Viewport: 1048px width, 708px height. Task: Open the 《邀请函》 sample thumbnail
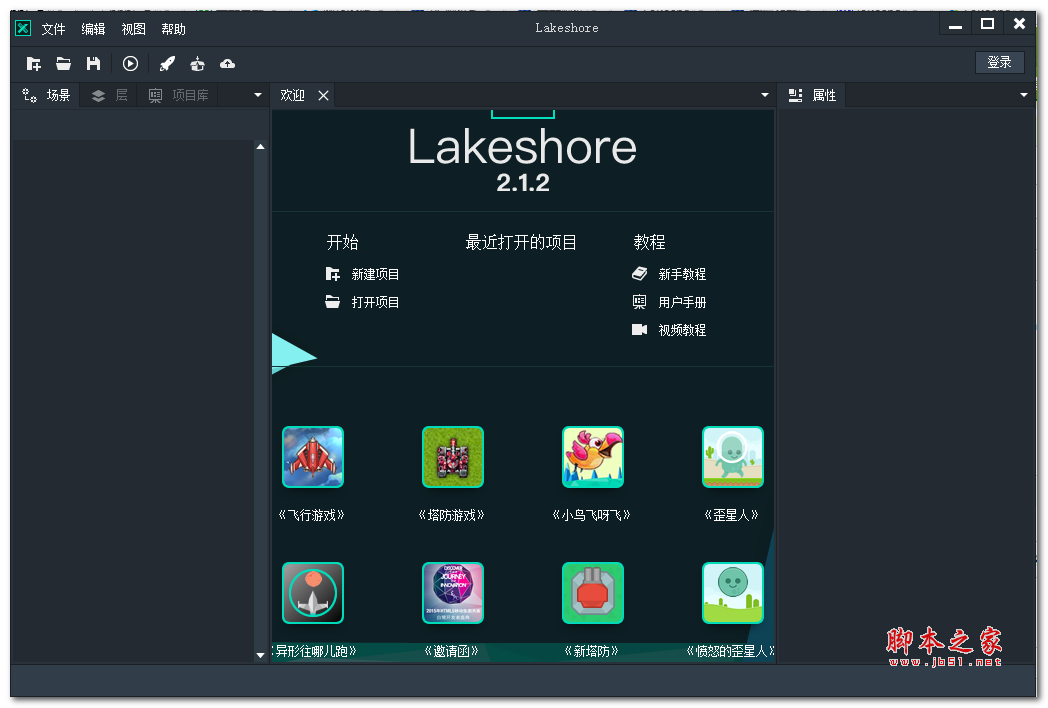point(452,593)
